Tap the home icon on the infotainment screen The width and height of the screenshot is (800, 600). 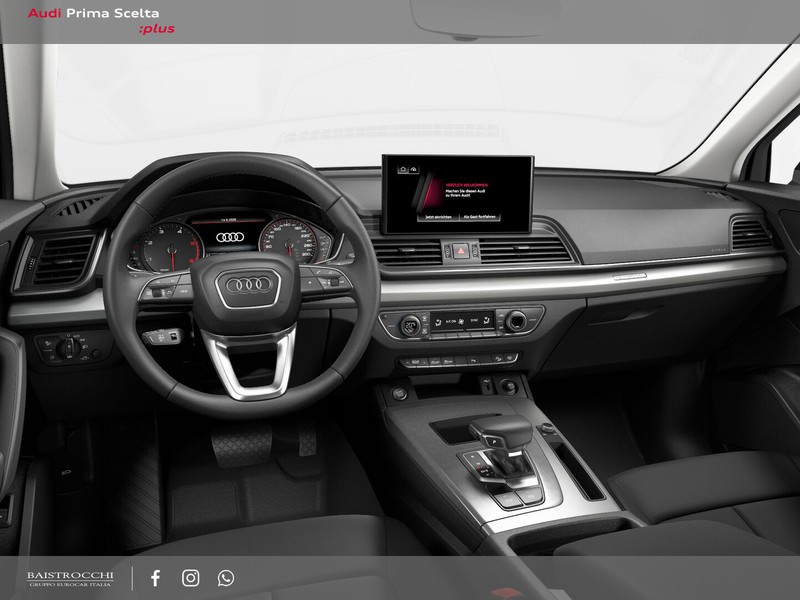pos(403,169)
